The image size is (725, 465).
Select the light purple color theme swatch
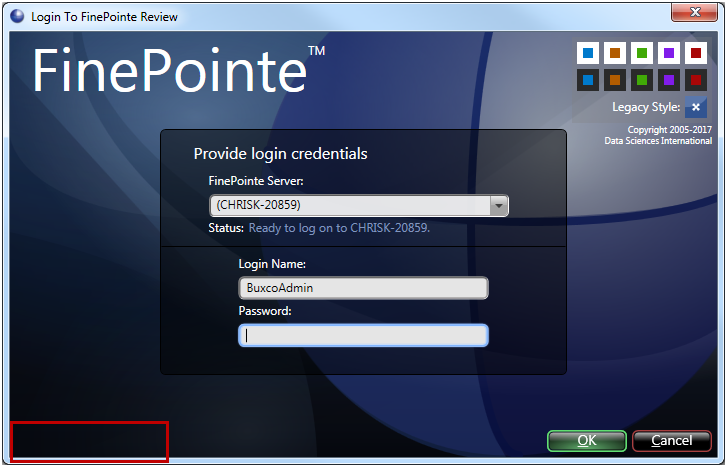tap(669, 53)
